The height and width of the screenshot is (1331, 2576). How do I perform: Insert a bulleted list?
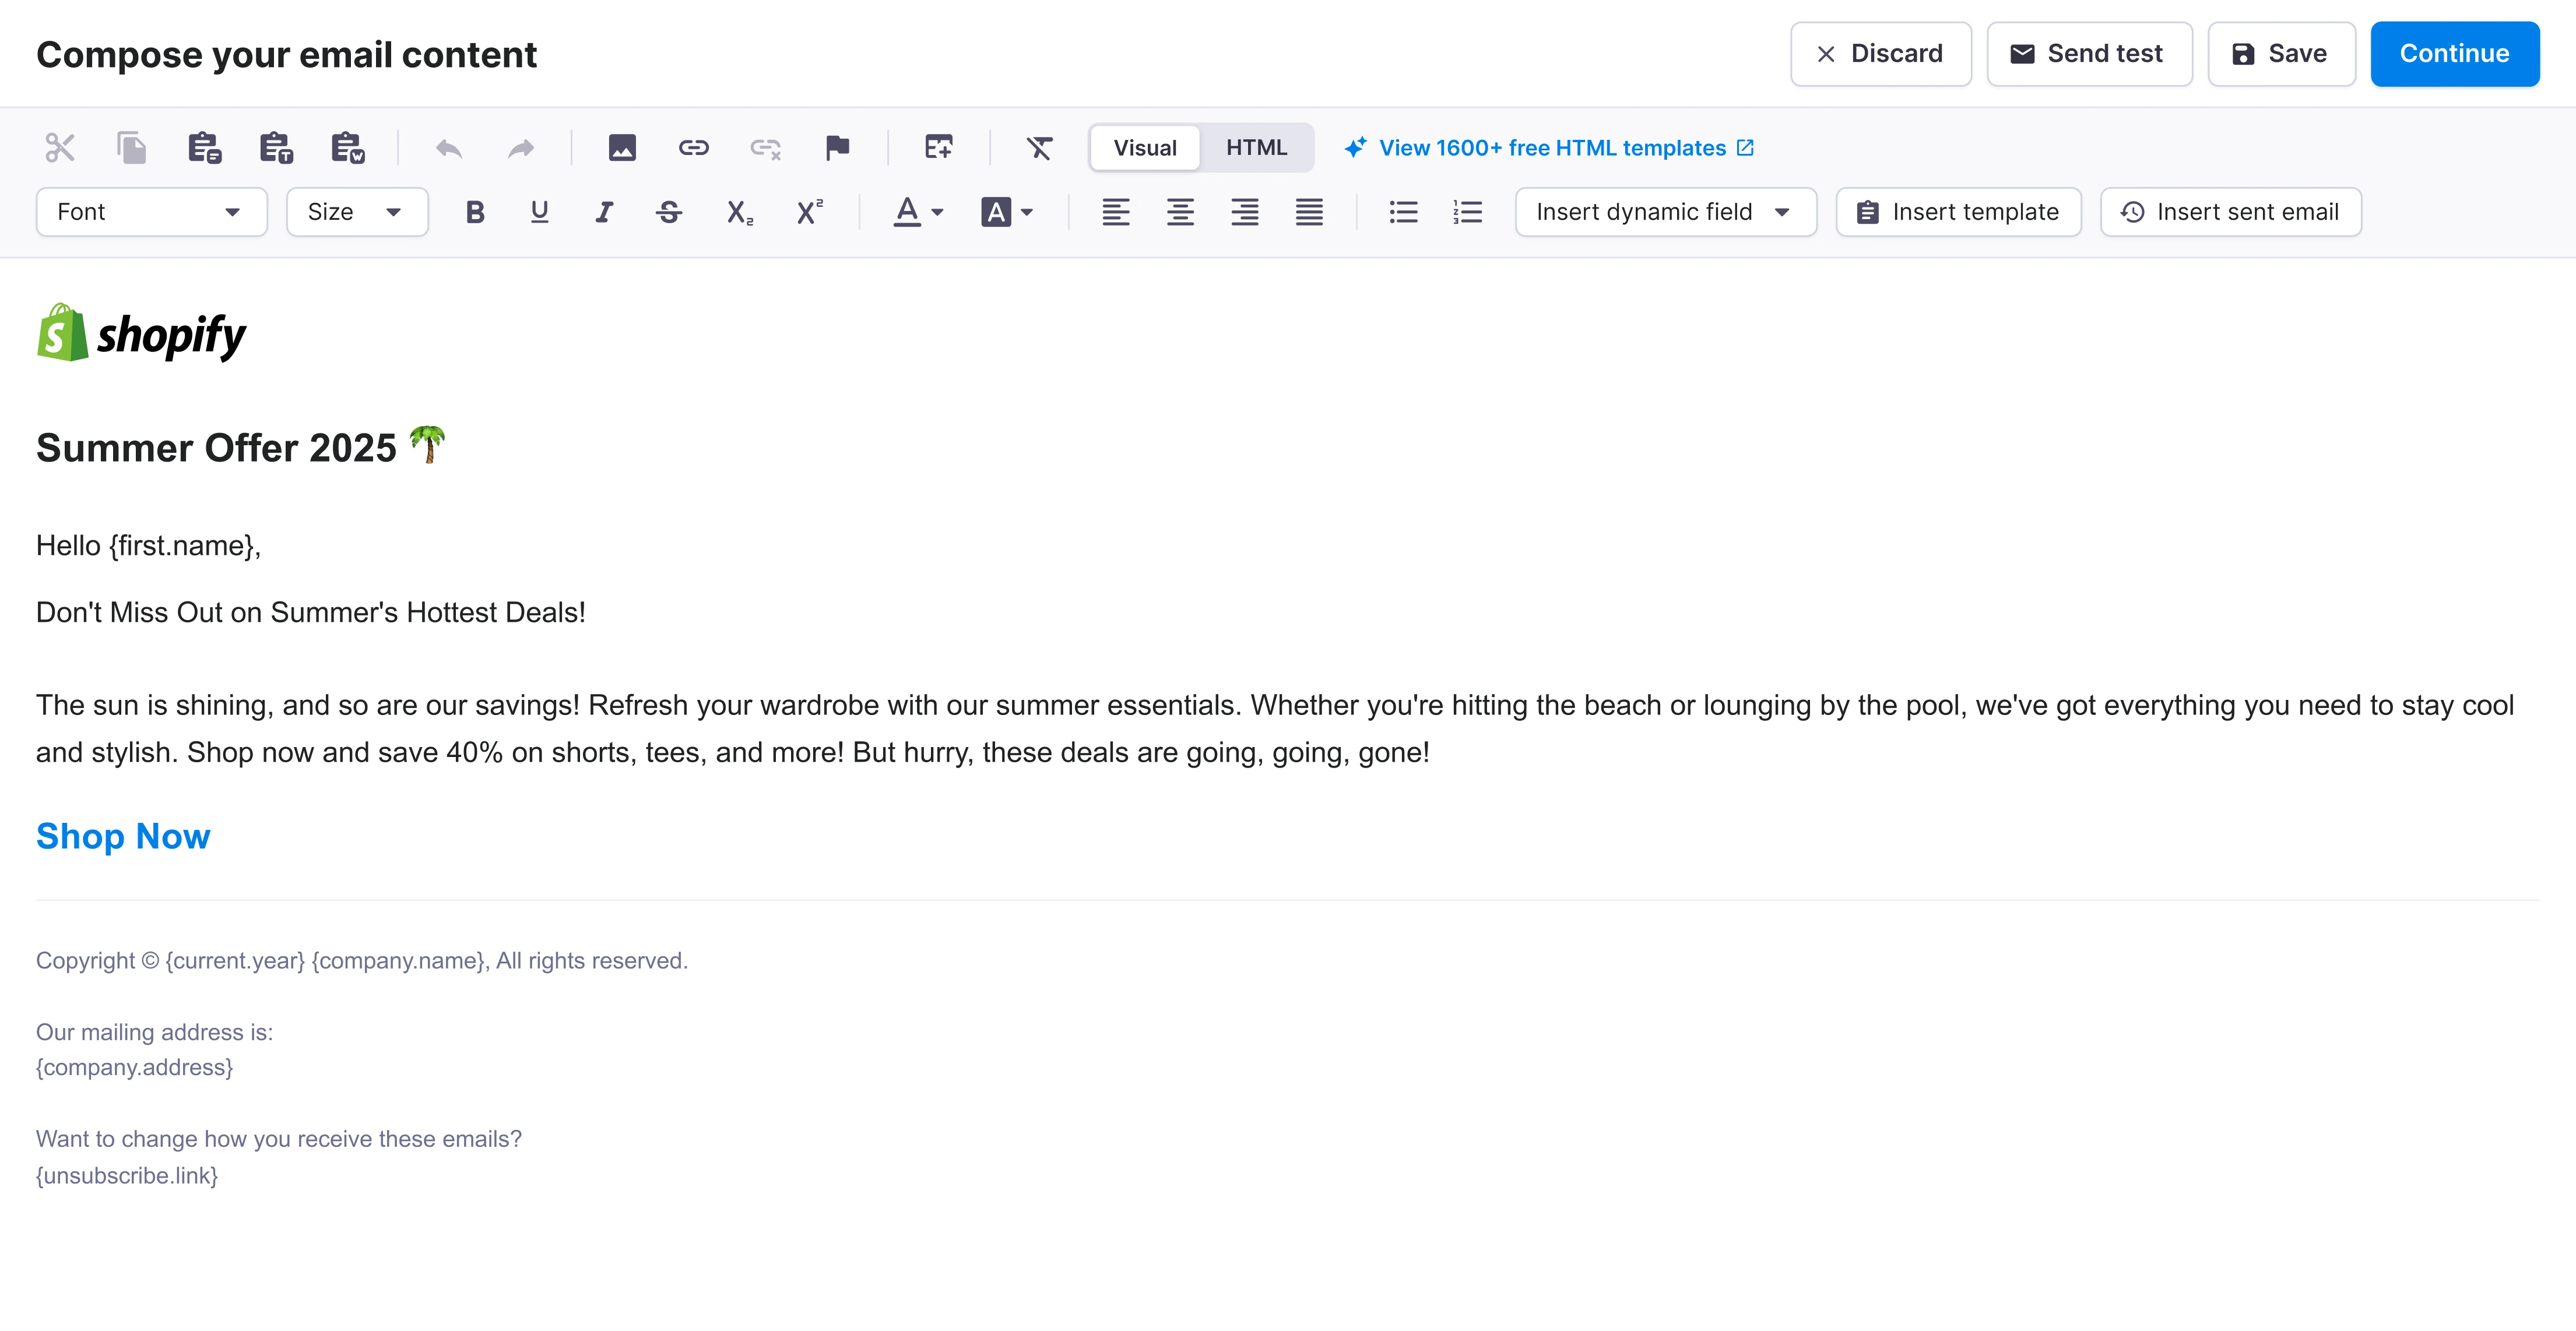1404,212
